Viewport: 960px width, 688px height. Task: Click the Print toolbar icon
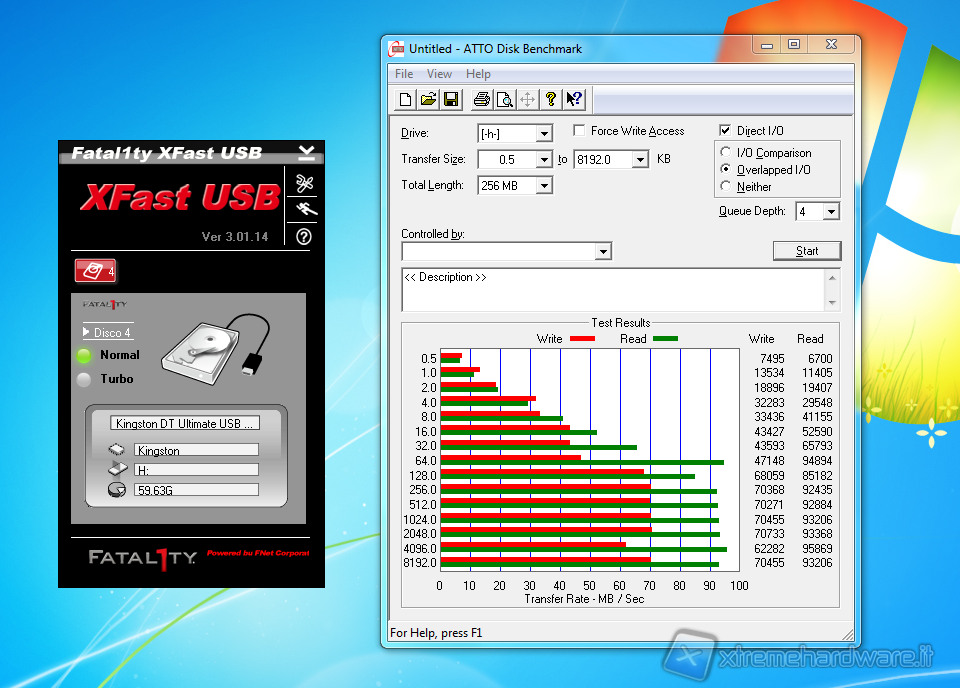pyautogui.click(x=482, y=99)
